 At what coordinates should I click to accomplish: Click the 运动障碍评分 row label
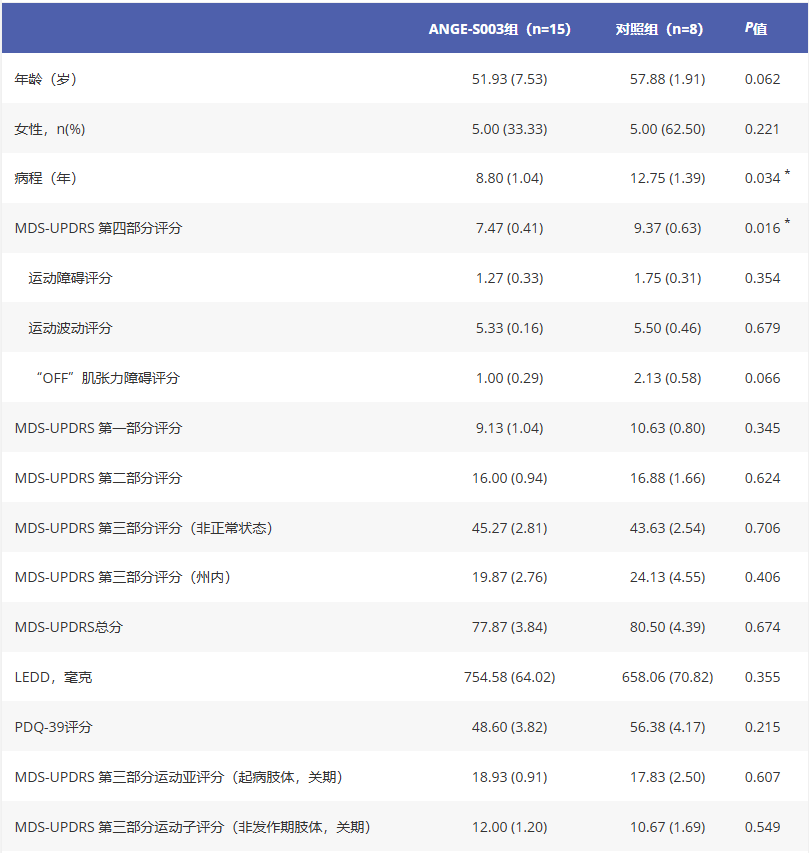tap(70, 279)
